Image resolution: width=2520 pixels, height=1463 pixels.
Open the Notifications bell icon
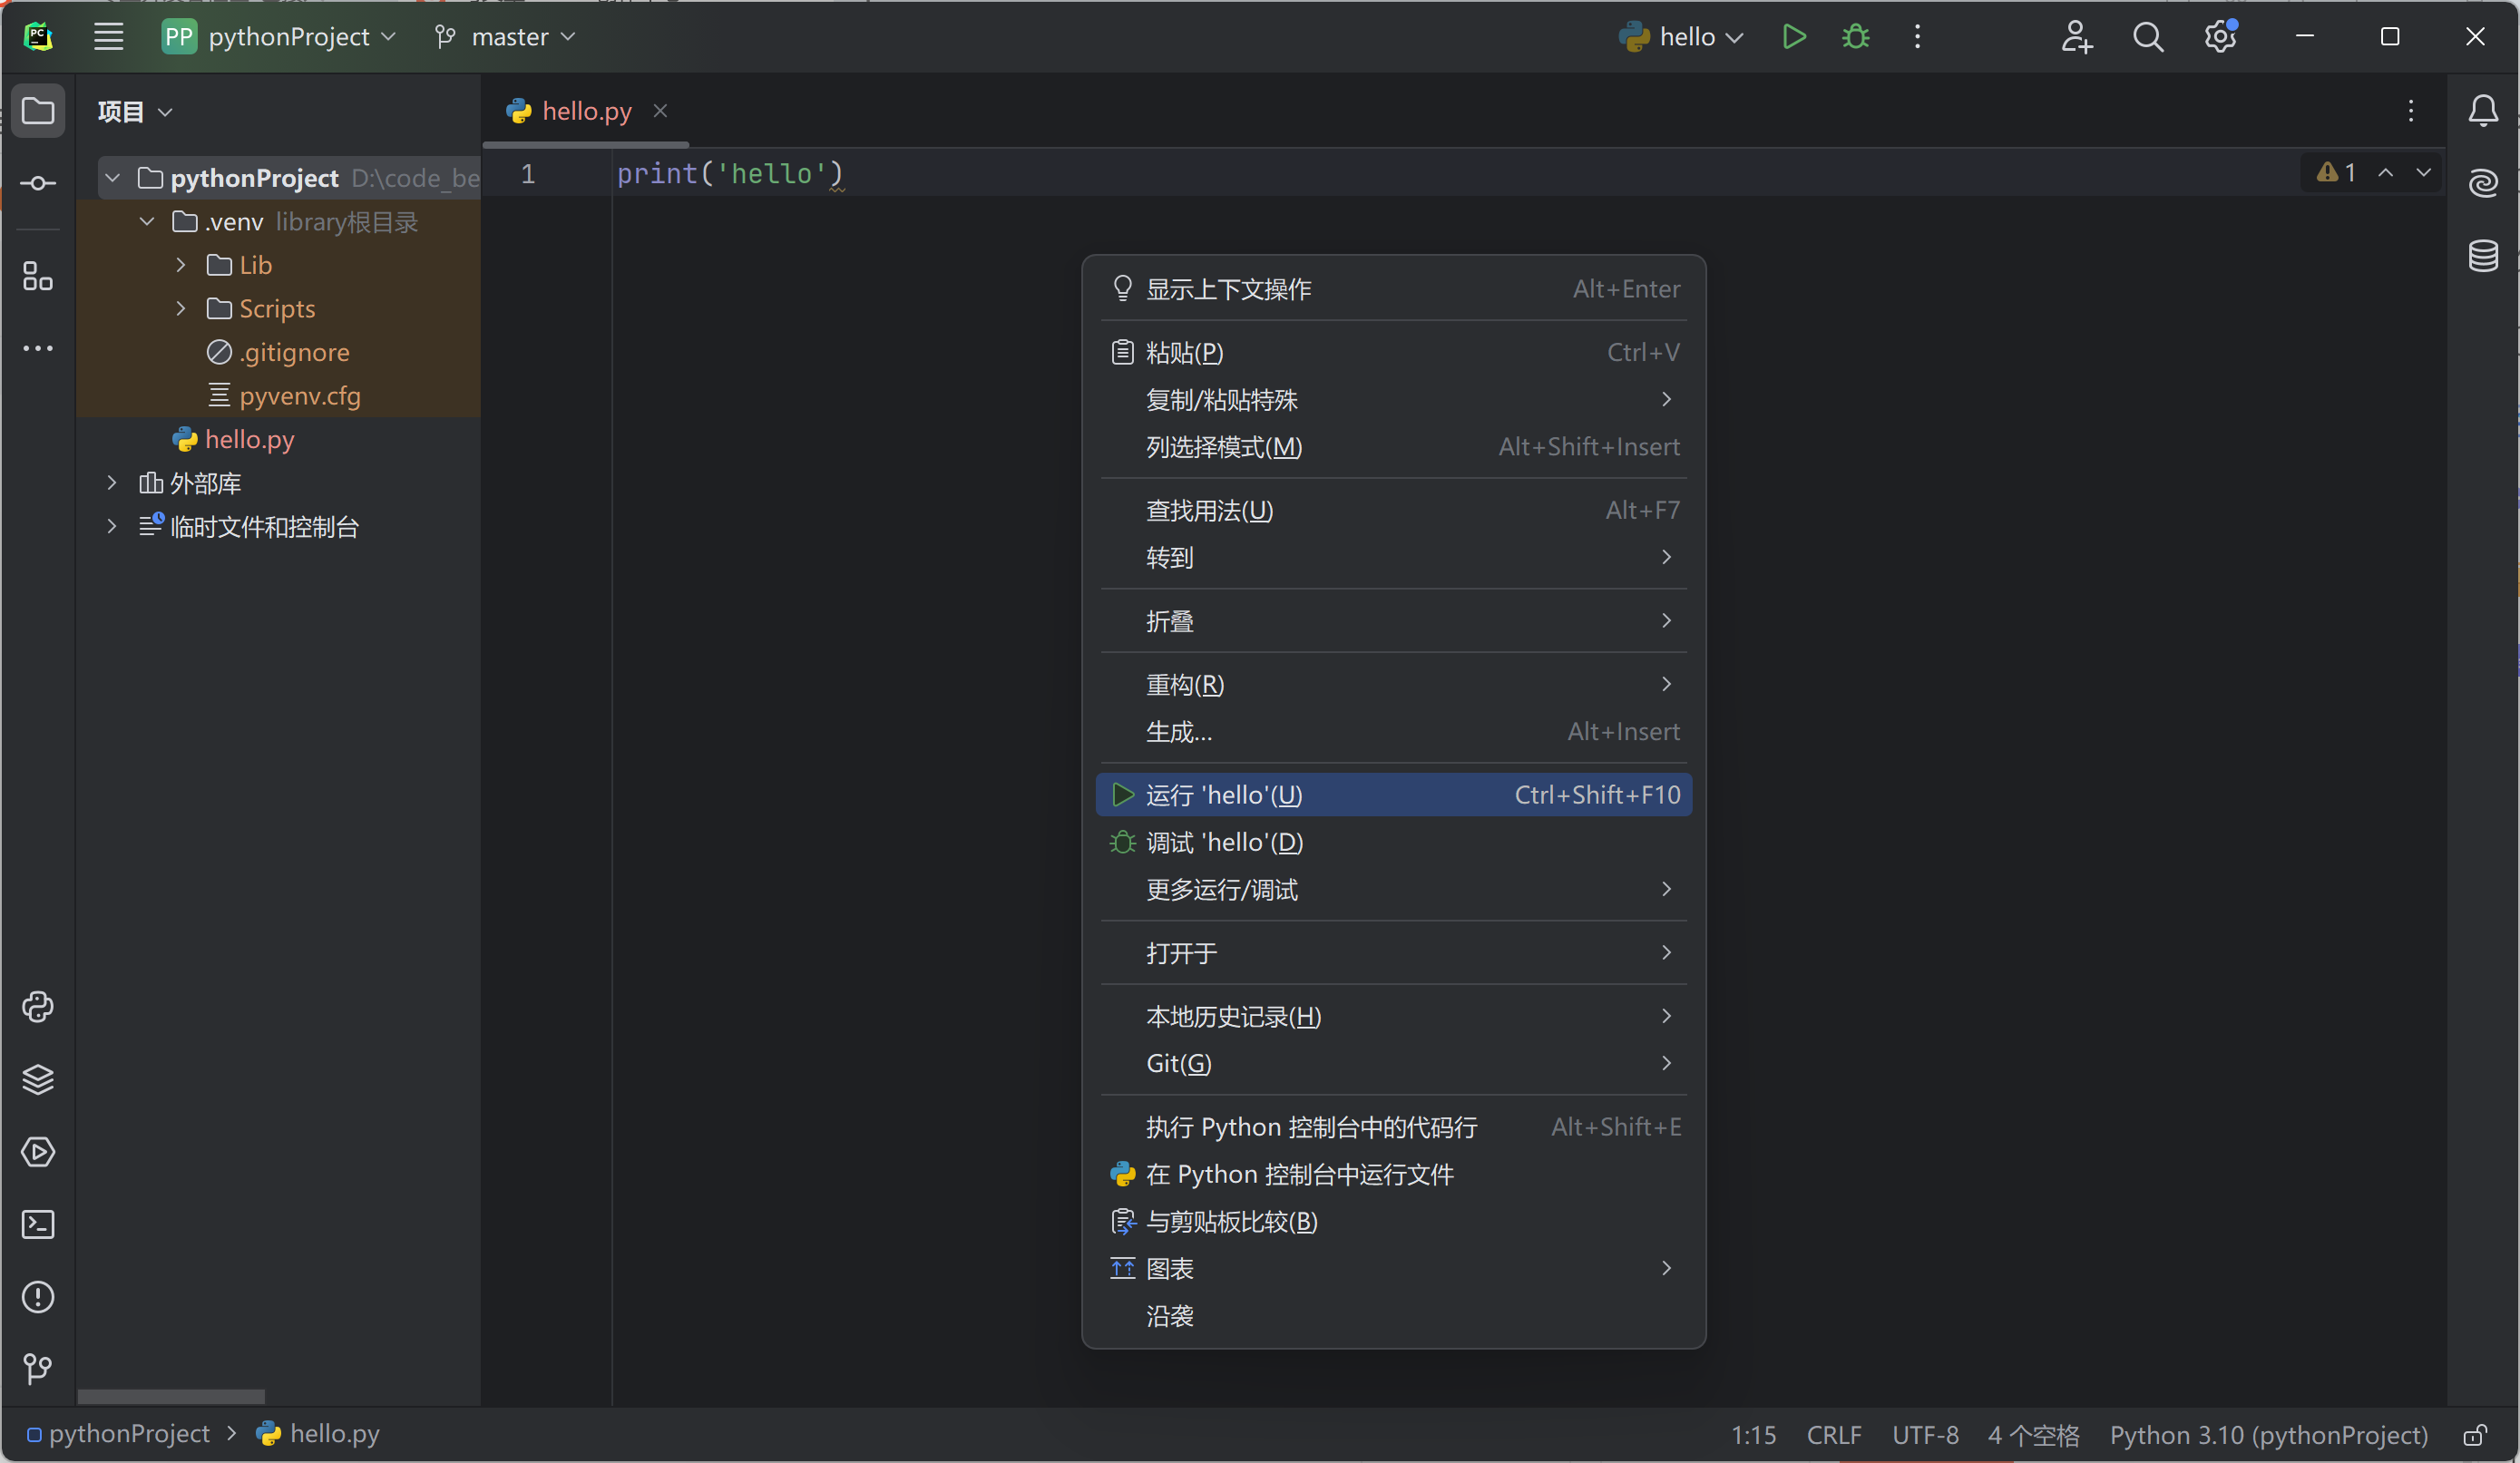[x=2483, y=110]
